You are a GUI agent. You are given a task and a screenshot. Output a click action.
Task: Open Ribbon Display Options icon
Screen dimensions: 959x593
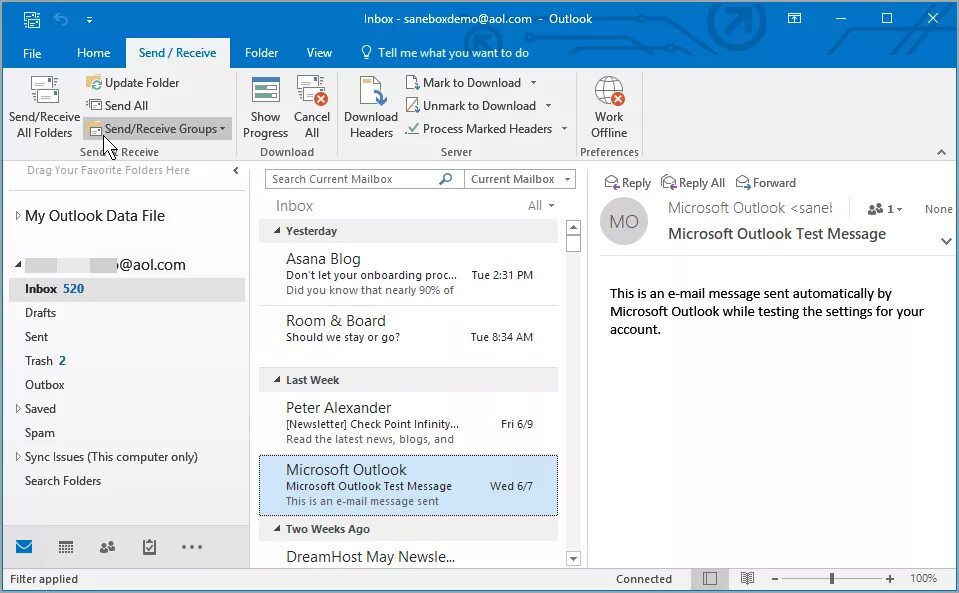click(x=794, y=18)
